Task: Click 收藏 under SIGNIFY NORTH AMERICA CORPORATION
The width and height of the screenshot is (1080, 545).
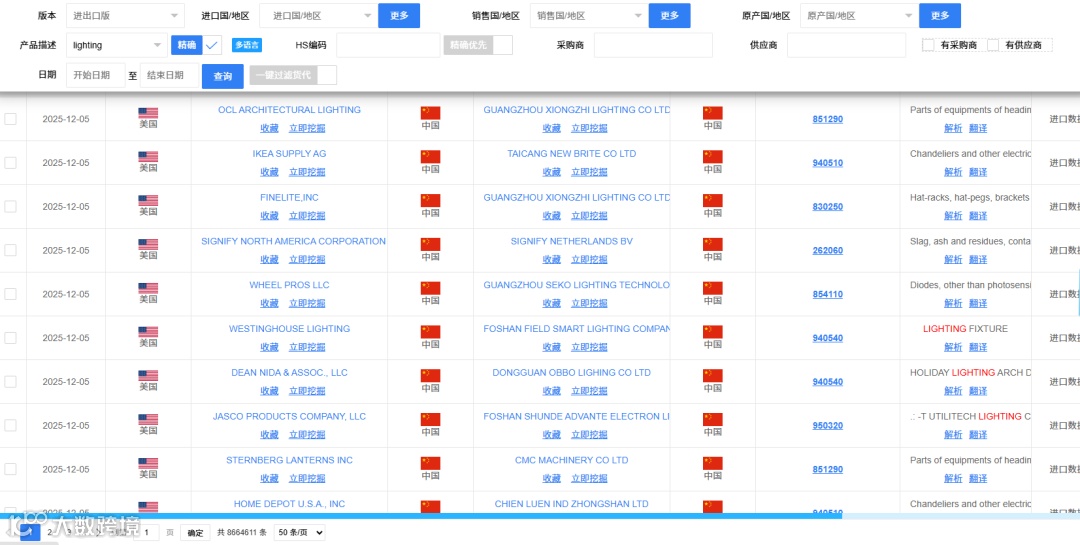Action: pyautogui.click(x=269, y=260)
